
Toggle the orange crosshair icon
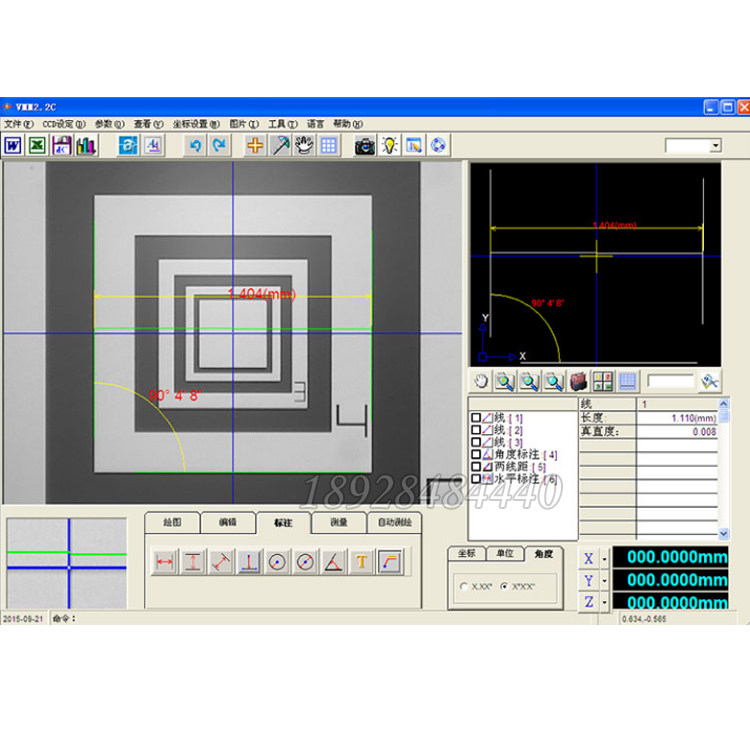click(255, 145)
